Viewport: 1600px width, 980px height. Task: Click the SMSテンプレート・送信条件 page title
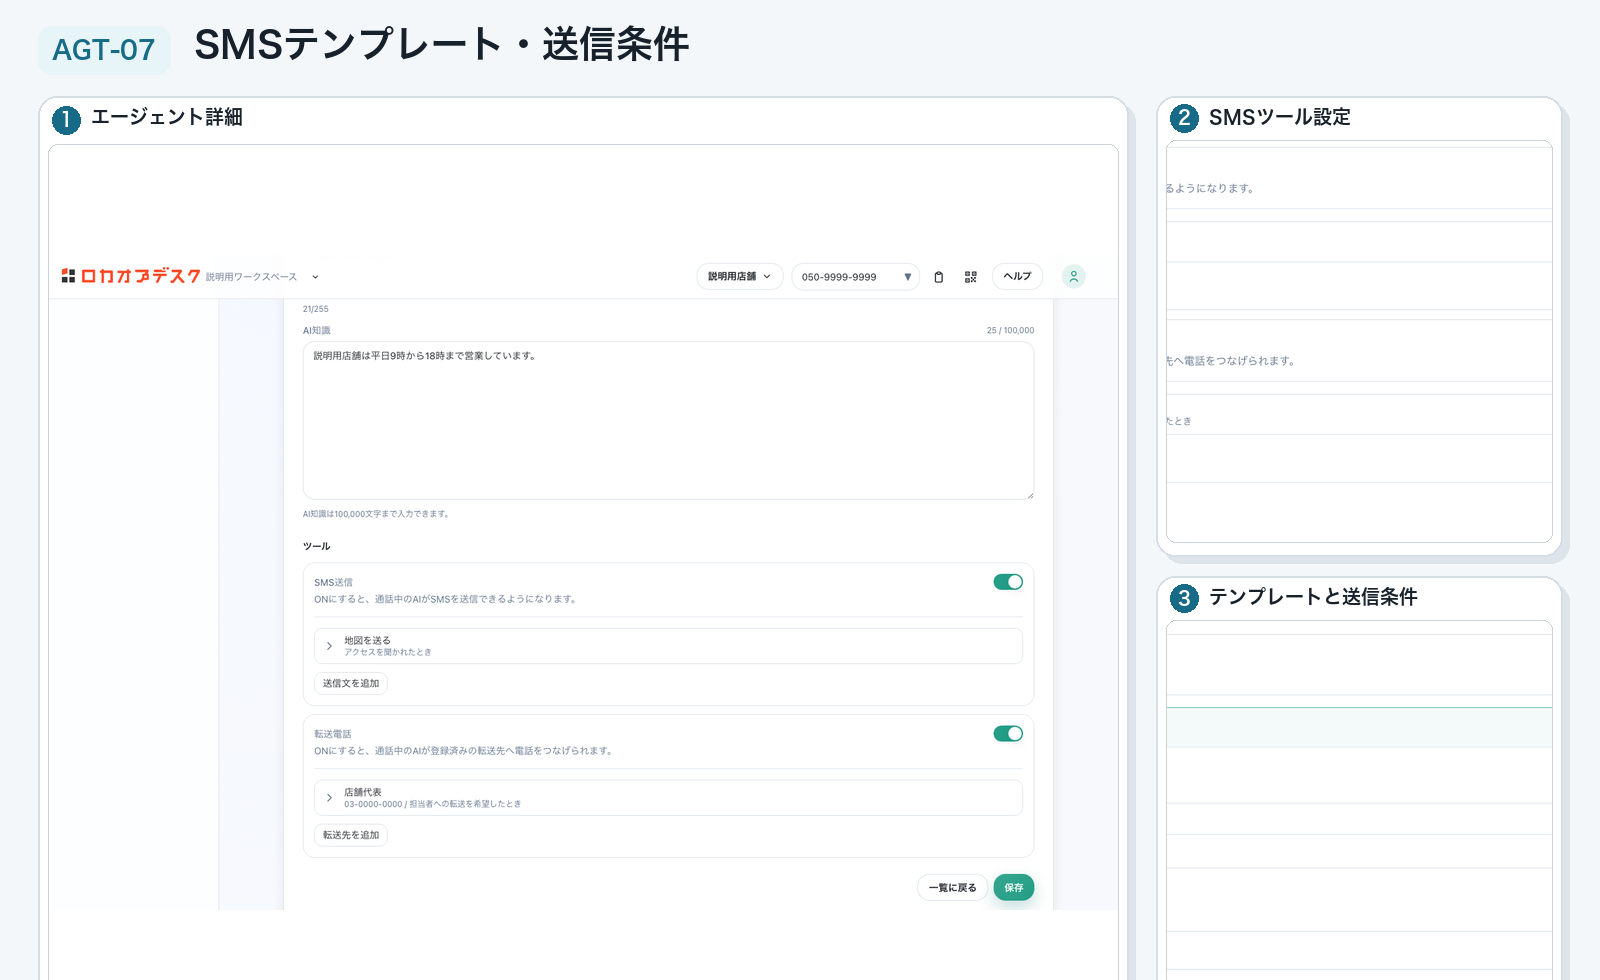(x=441, y=45)
